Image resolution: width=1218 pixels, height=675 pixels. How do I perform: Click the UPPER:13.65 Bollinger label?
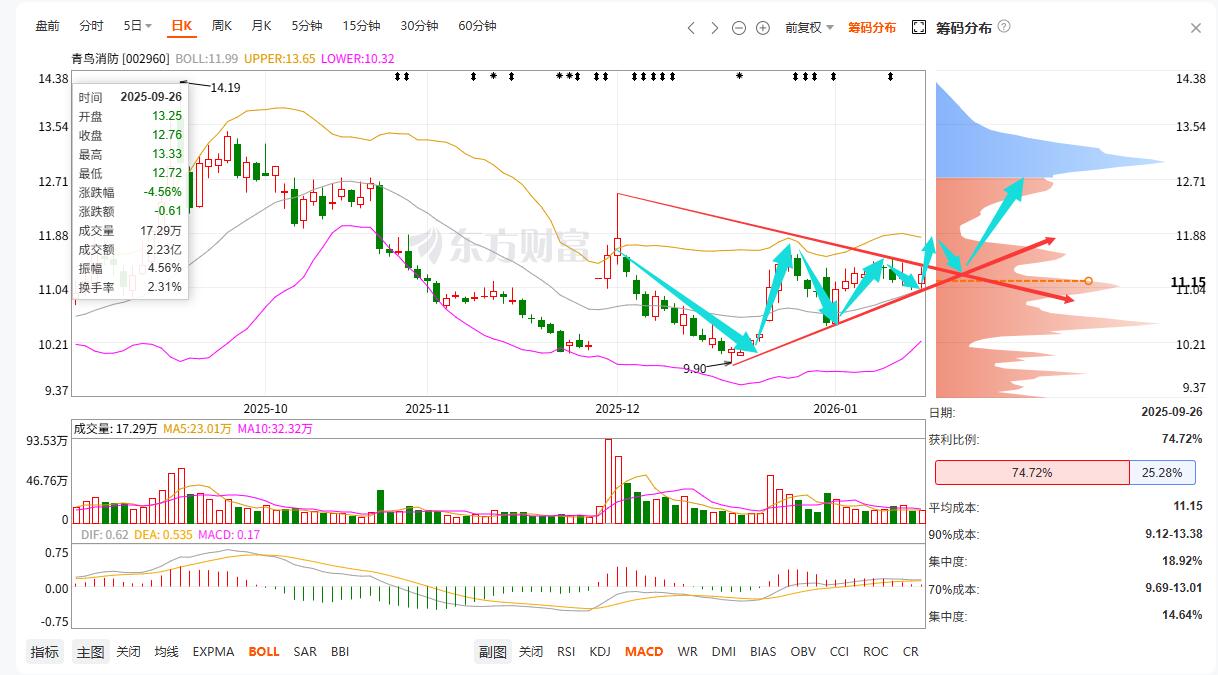click(280, 59)
